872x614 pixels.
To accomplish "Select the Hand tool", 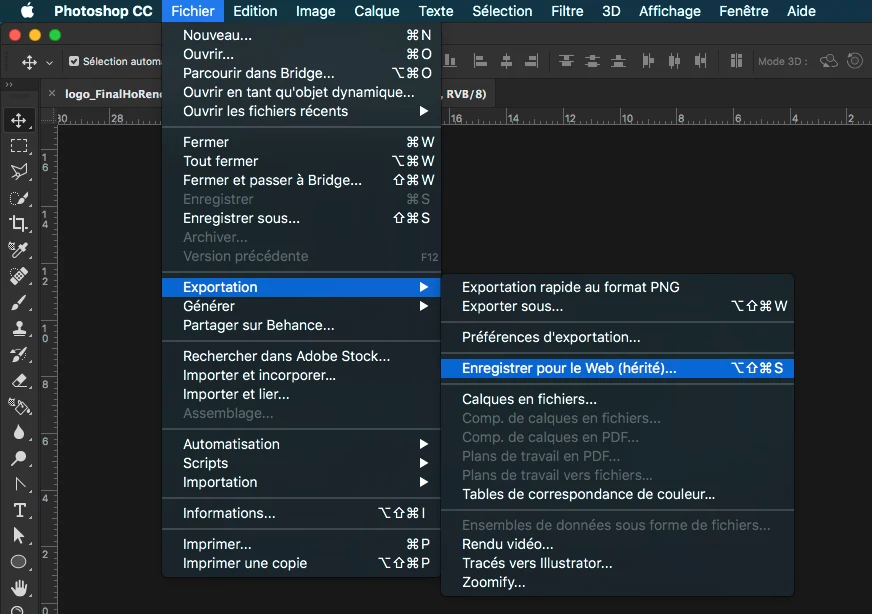I will [x=19, y=587].
